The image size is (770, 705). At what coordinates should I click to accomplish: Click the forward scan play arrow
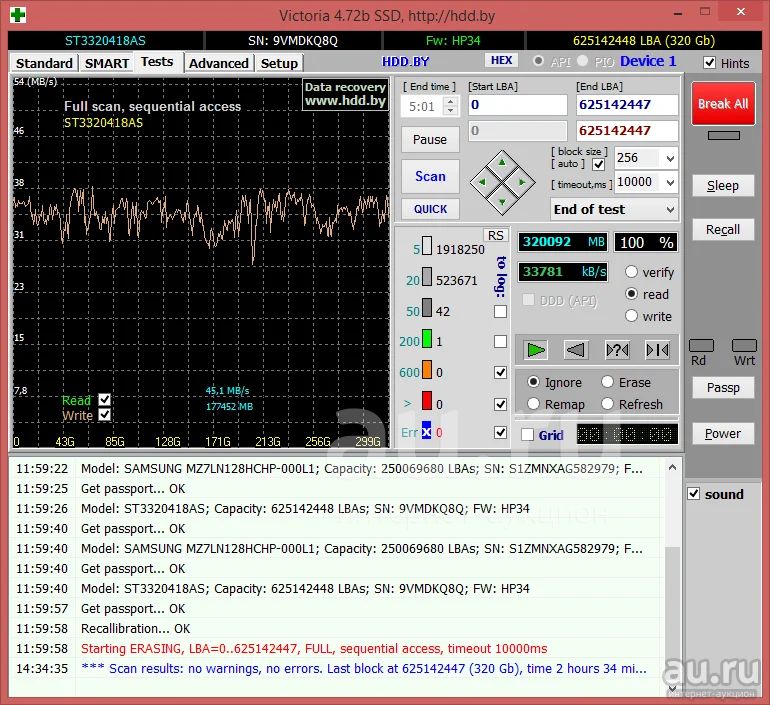[x=537, y=349]
